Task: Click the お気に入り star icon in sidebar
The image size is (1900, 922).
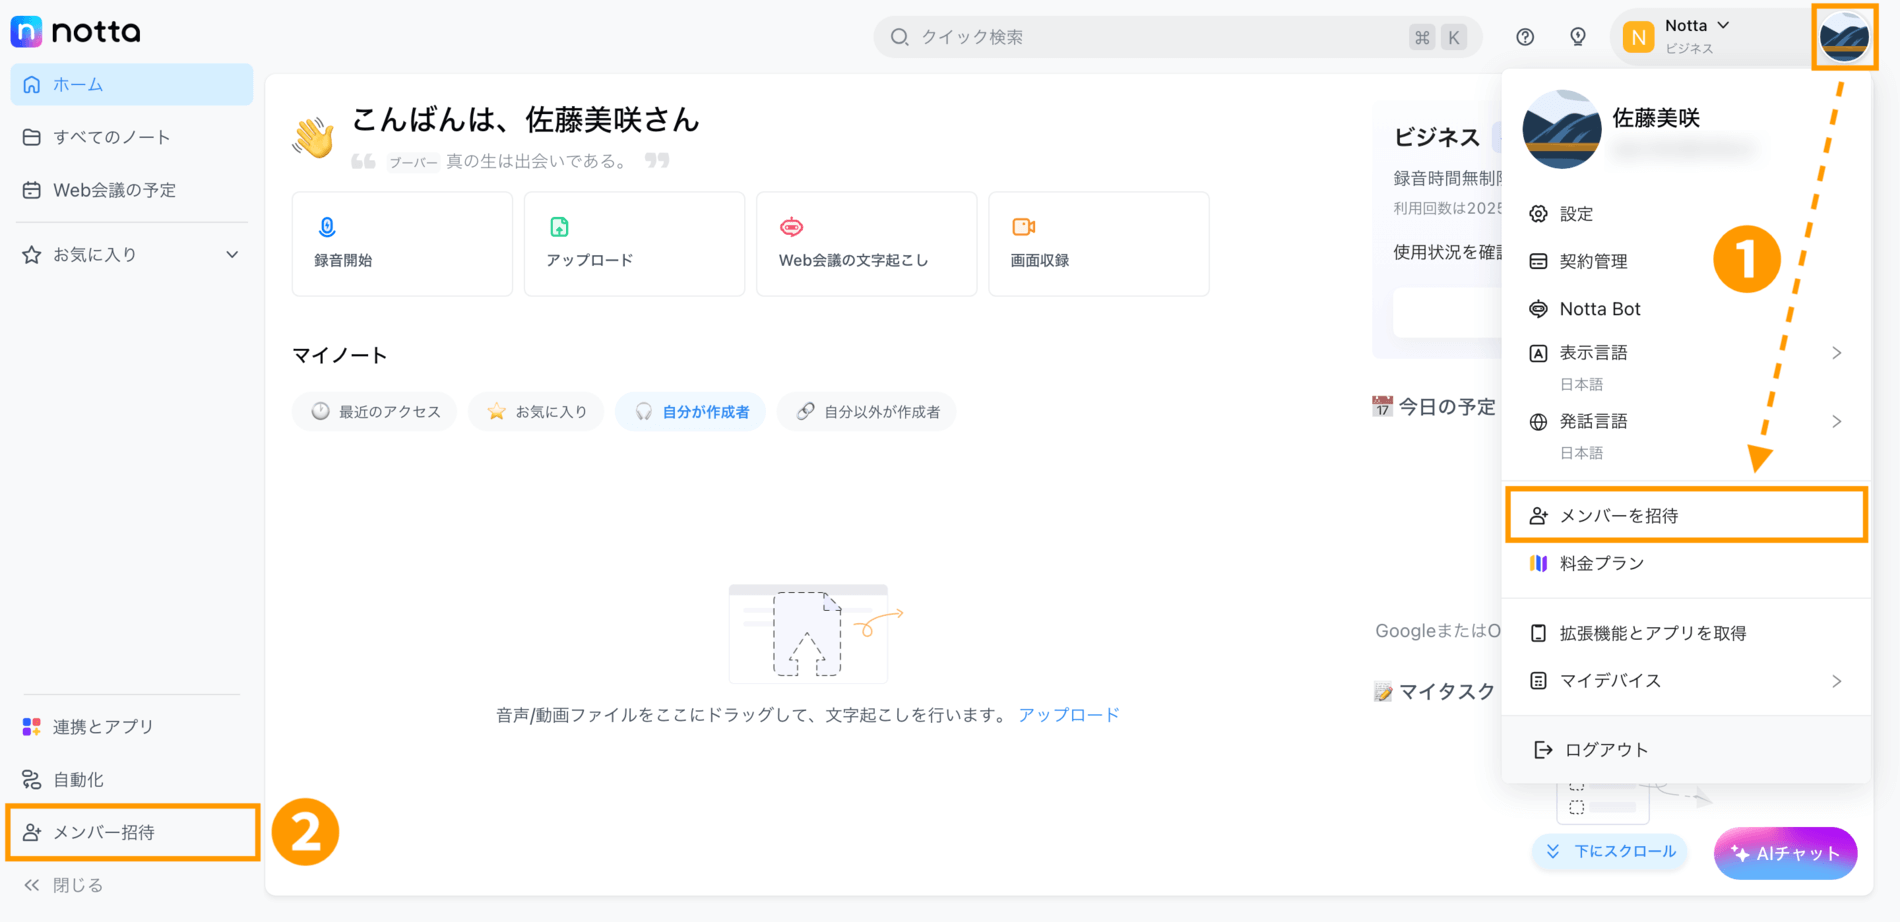Action: point(32,255)
